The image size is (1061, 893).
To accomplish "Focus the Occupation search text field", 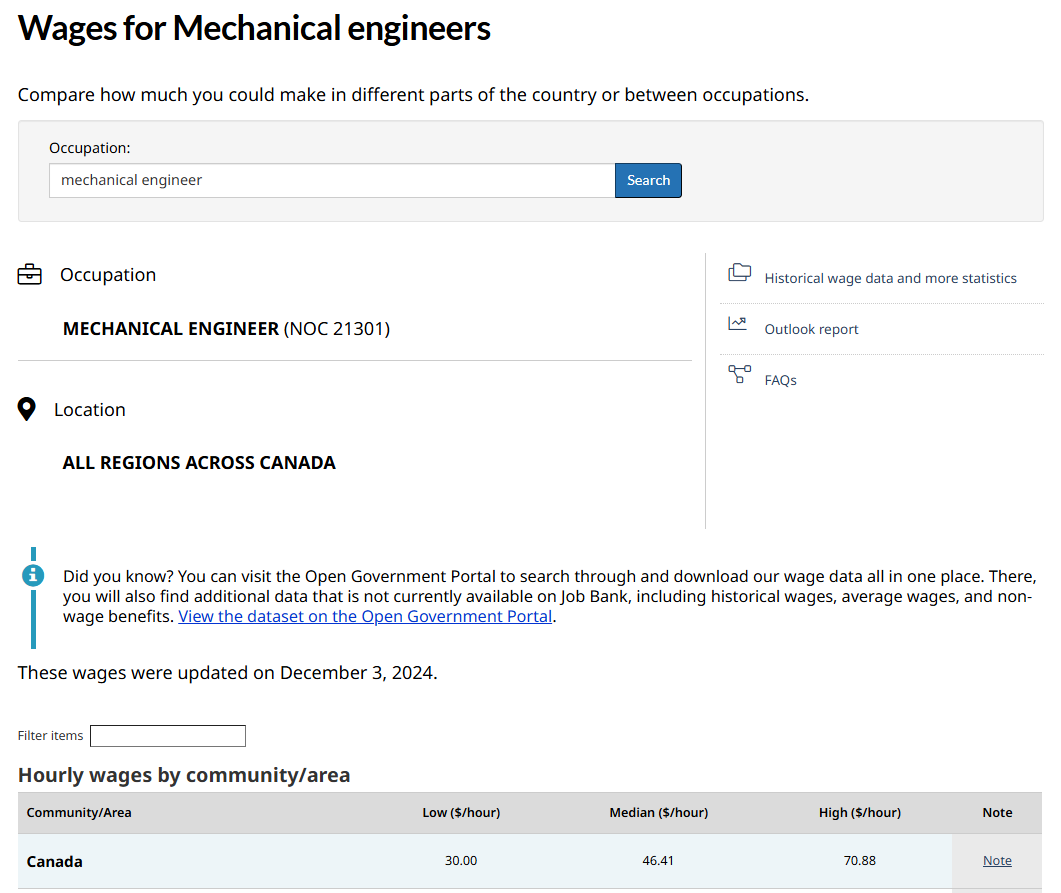I will point(331,181).
